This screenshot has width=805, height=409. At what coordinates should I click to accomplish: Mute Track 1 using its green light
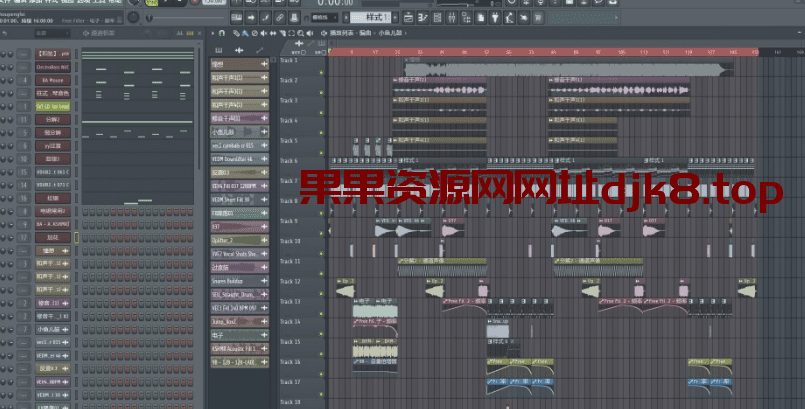(322, 72)
